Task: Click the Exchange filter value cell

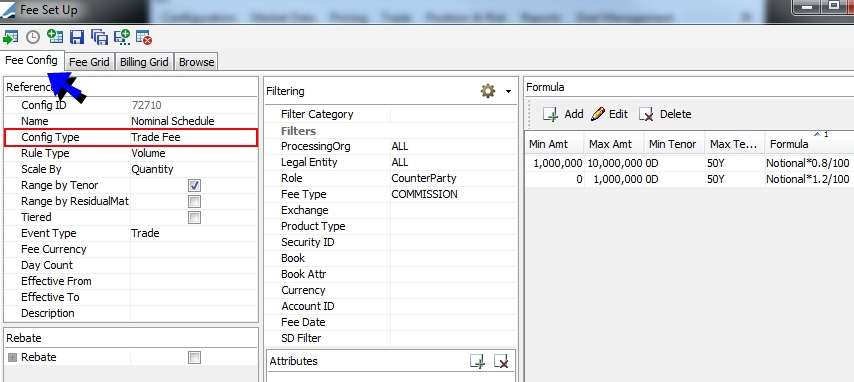Action: 453,210
